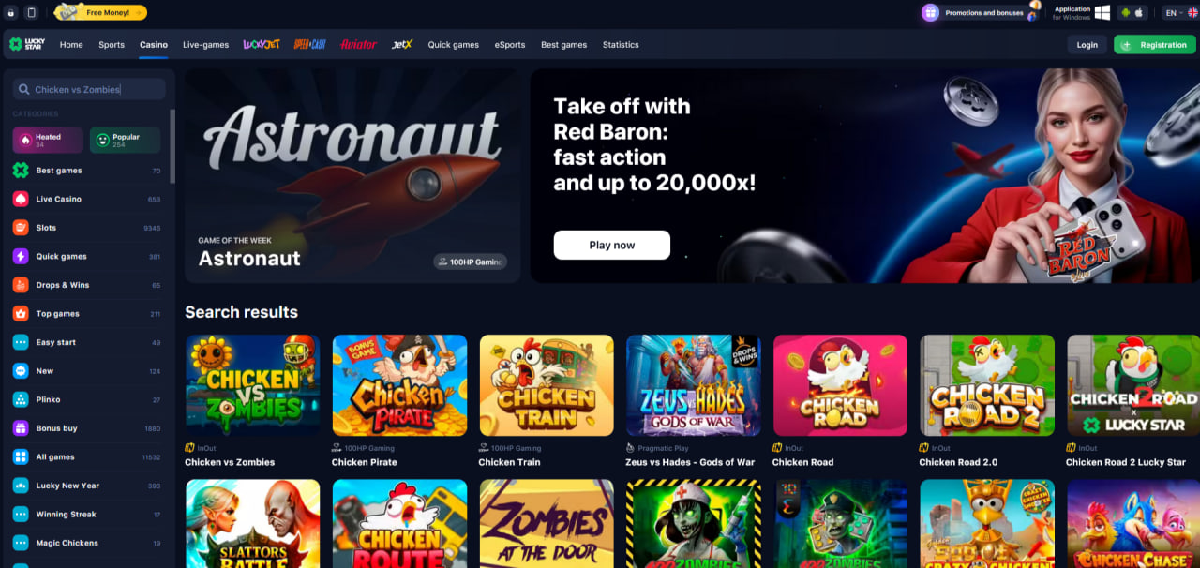Open the Apple app download icon
The image size is (1200, 568).
[1138, 13]
